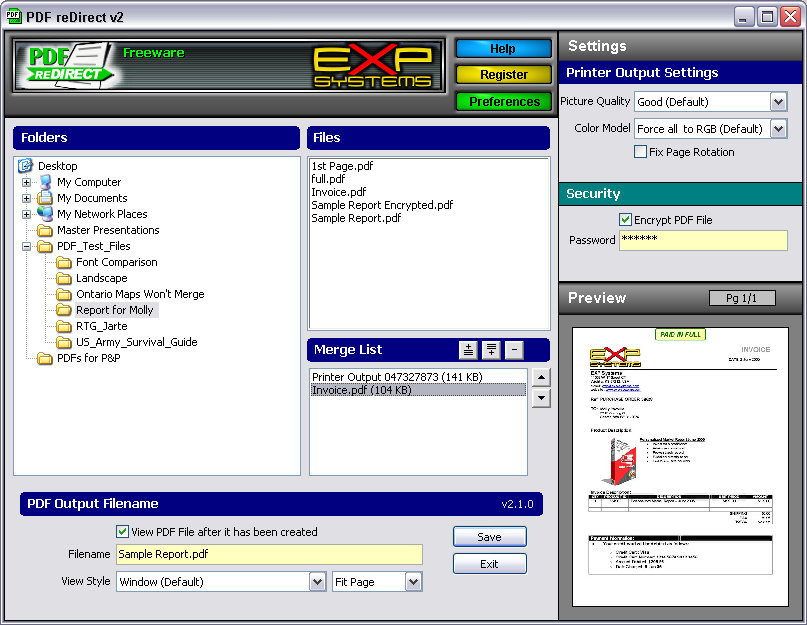Select the US_Army_Survival_Guide folder label
807x625 pixels.
(x=136, y=342)
